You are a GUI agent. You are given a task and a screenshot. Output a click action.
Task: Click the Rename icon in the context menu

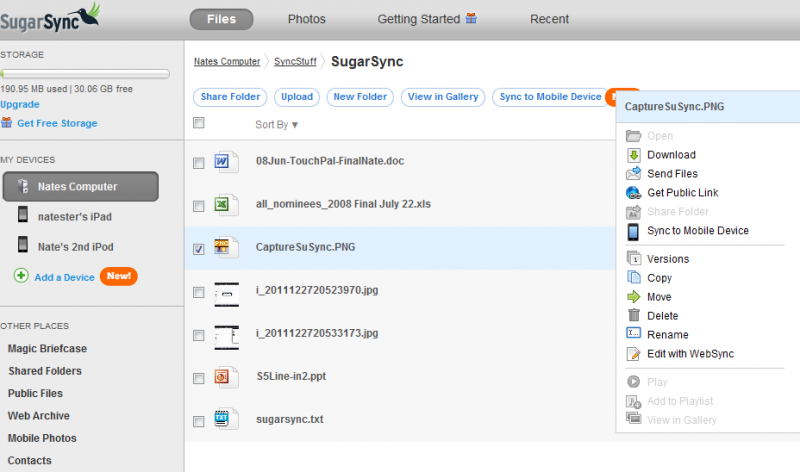633,333
